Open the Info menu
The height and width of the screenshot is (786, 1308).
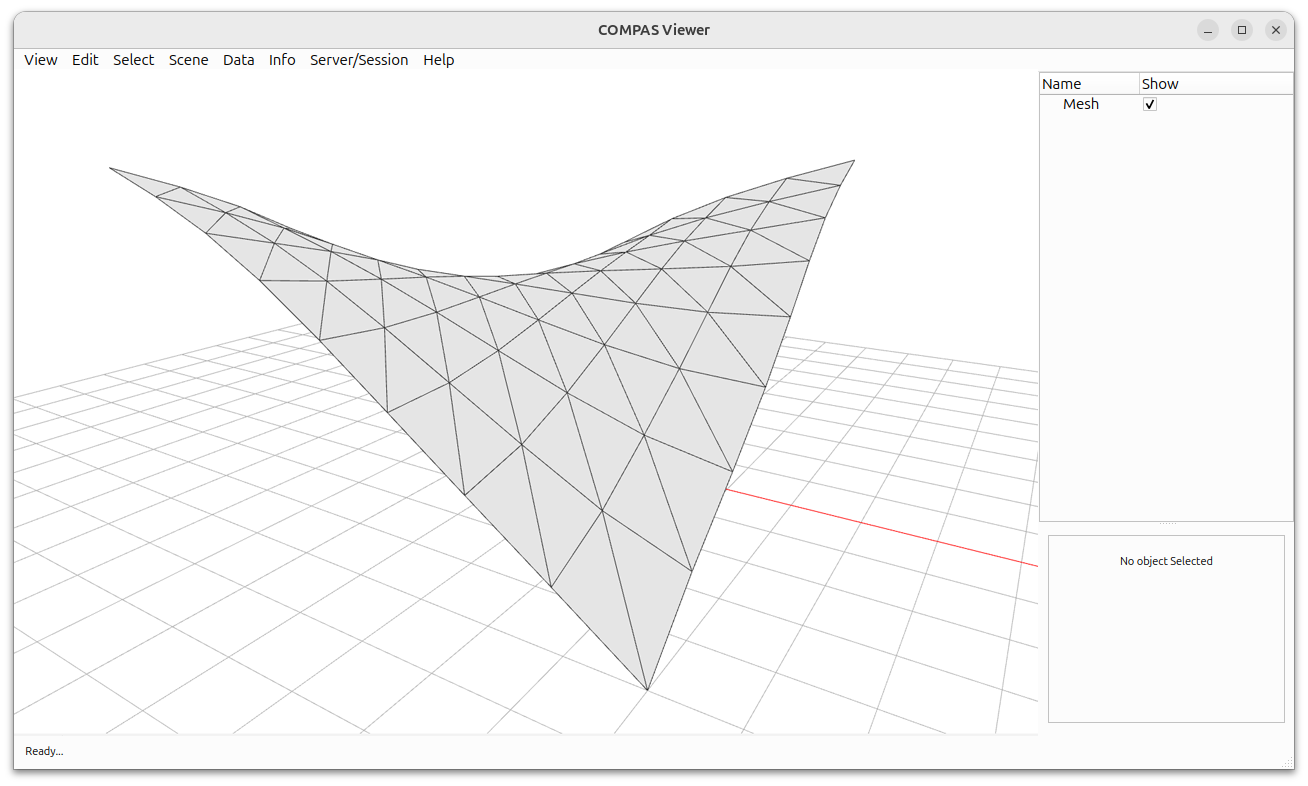tap(281, 60)
